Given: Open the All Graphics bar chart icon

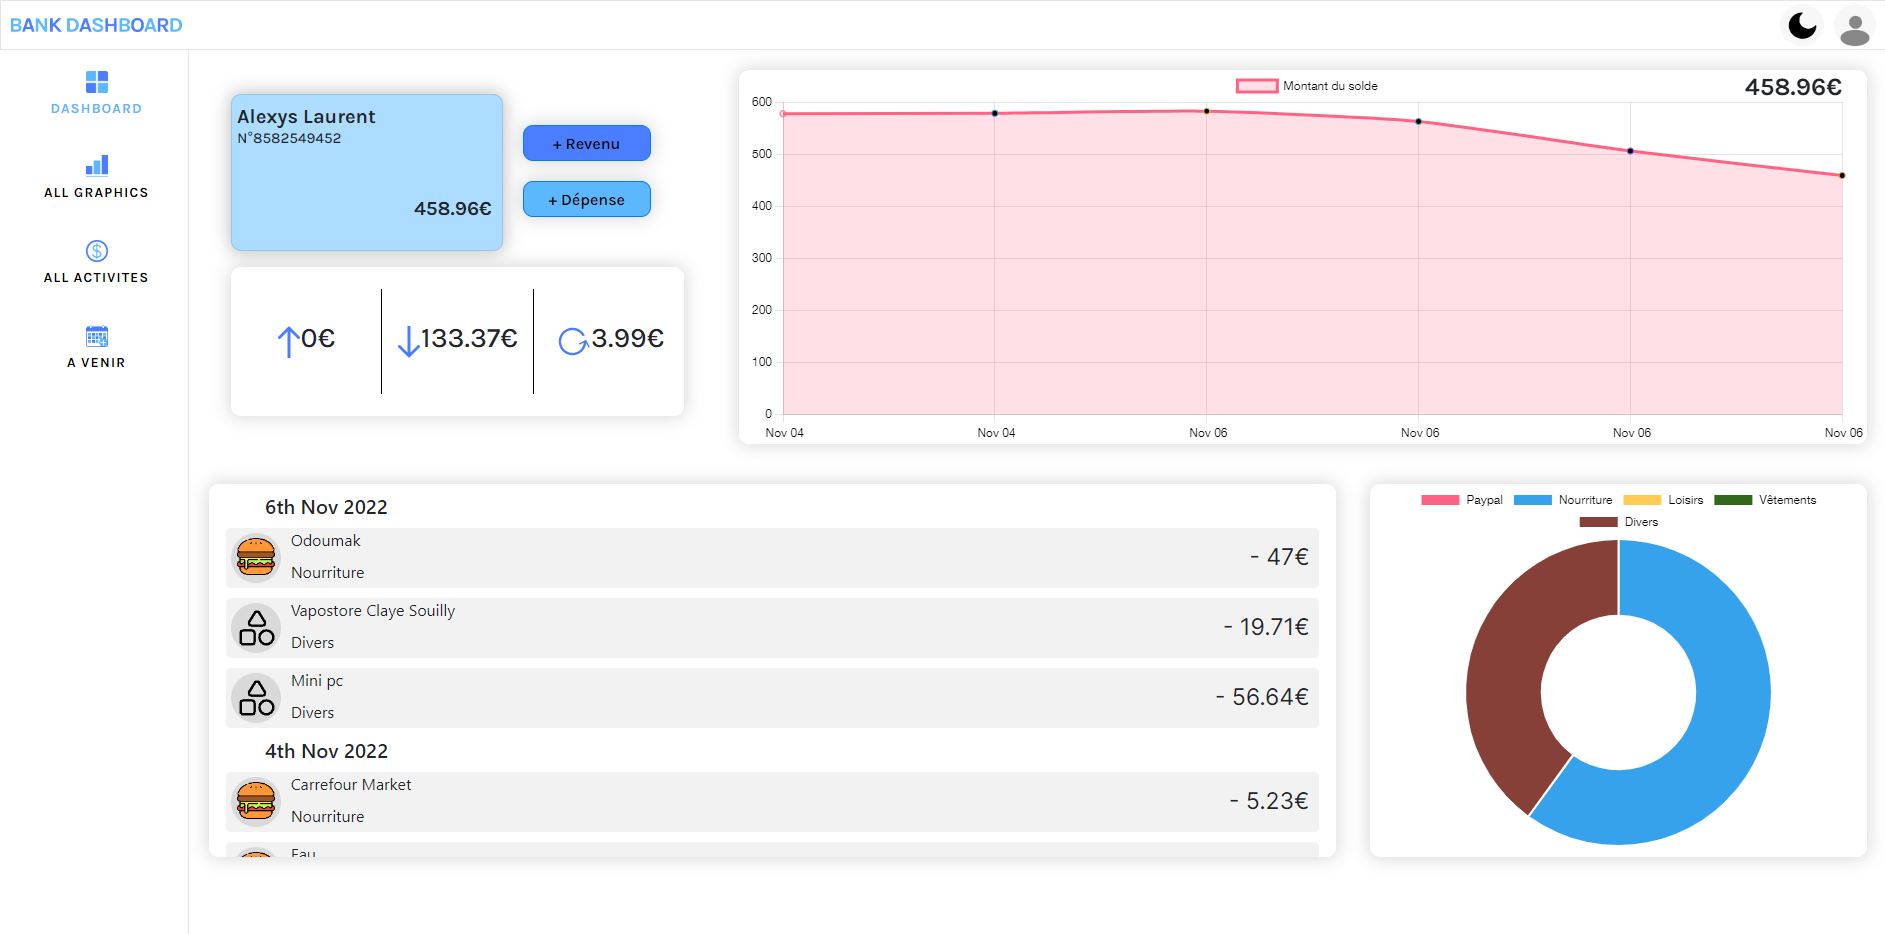Looking at the screenshot, I should [96, 165].
